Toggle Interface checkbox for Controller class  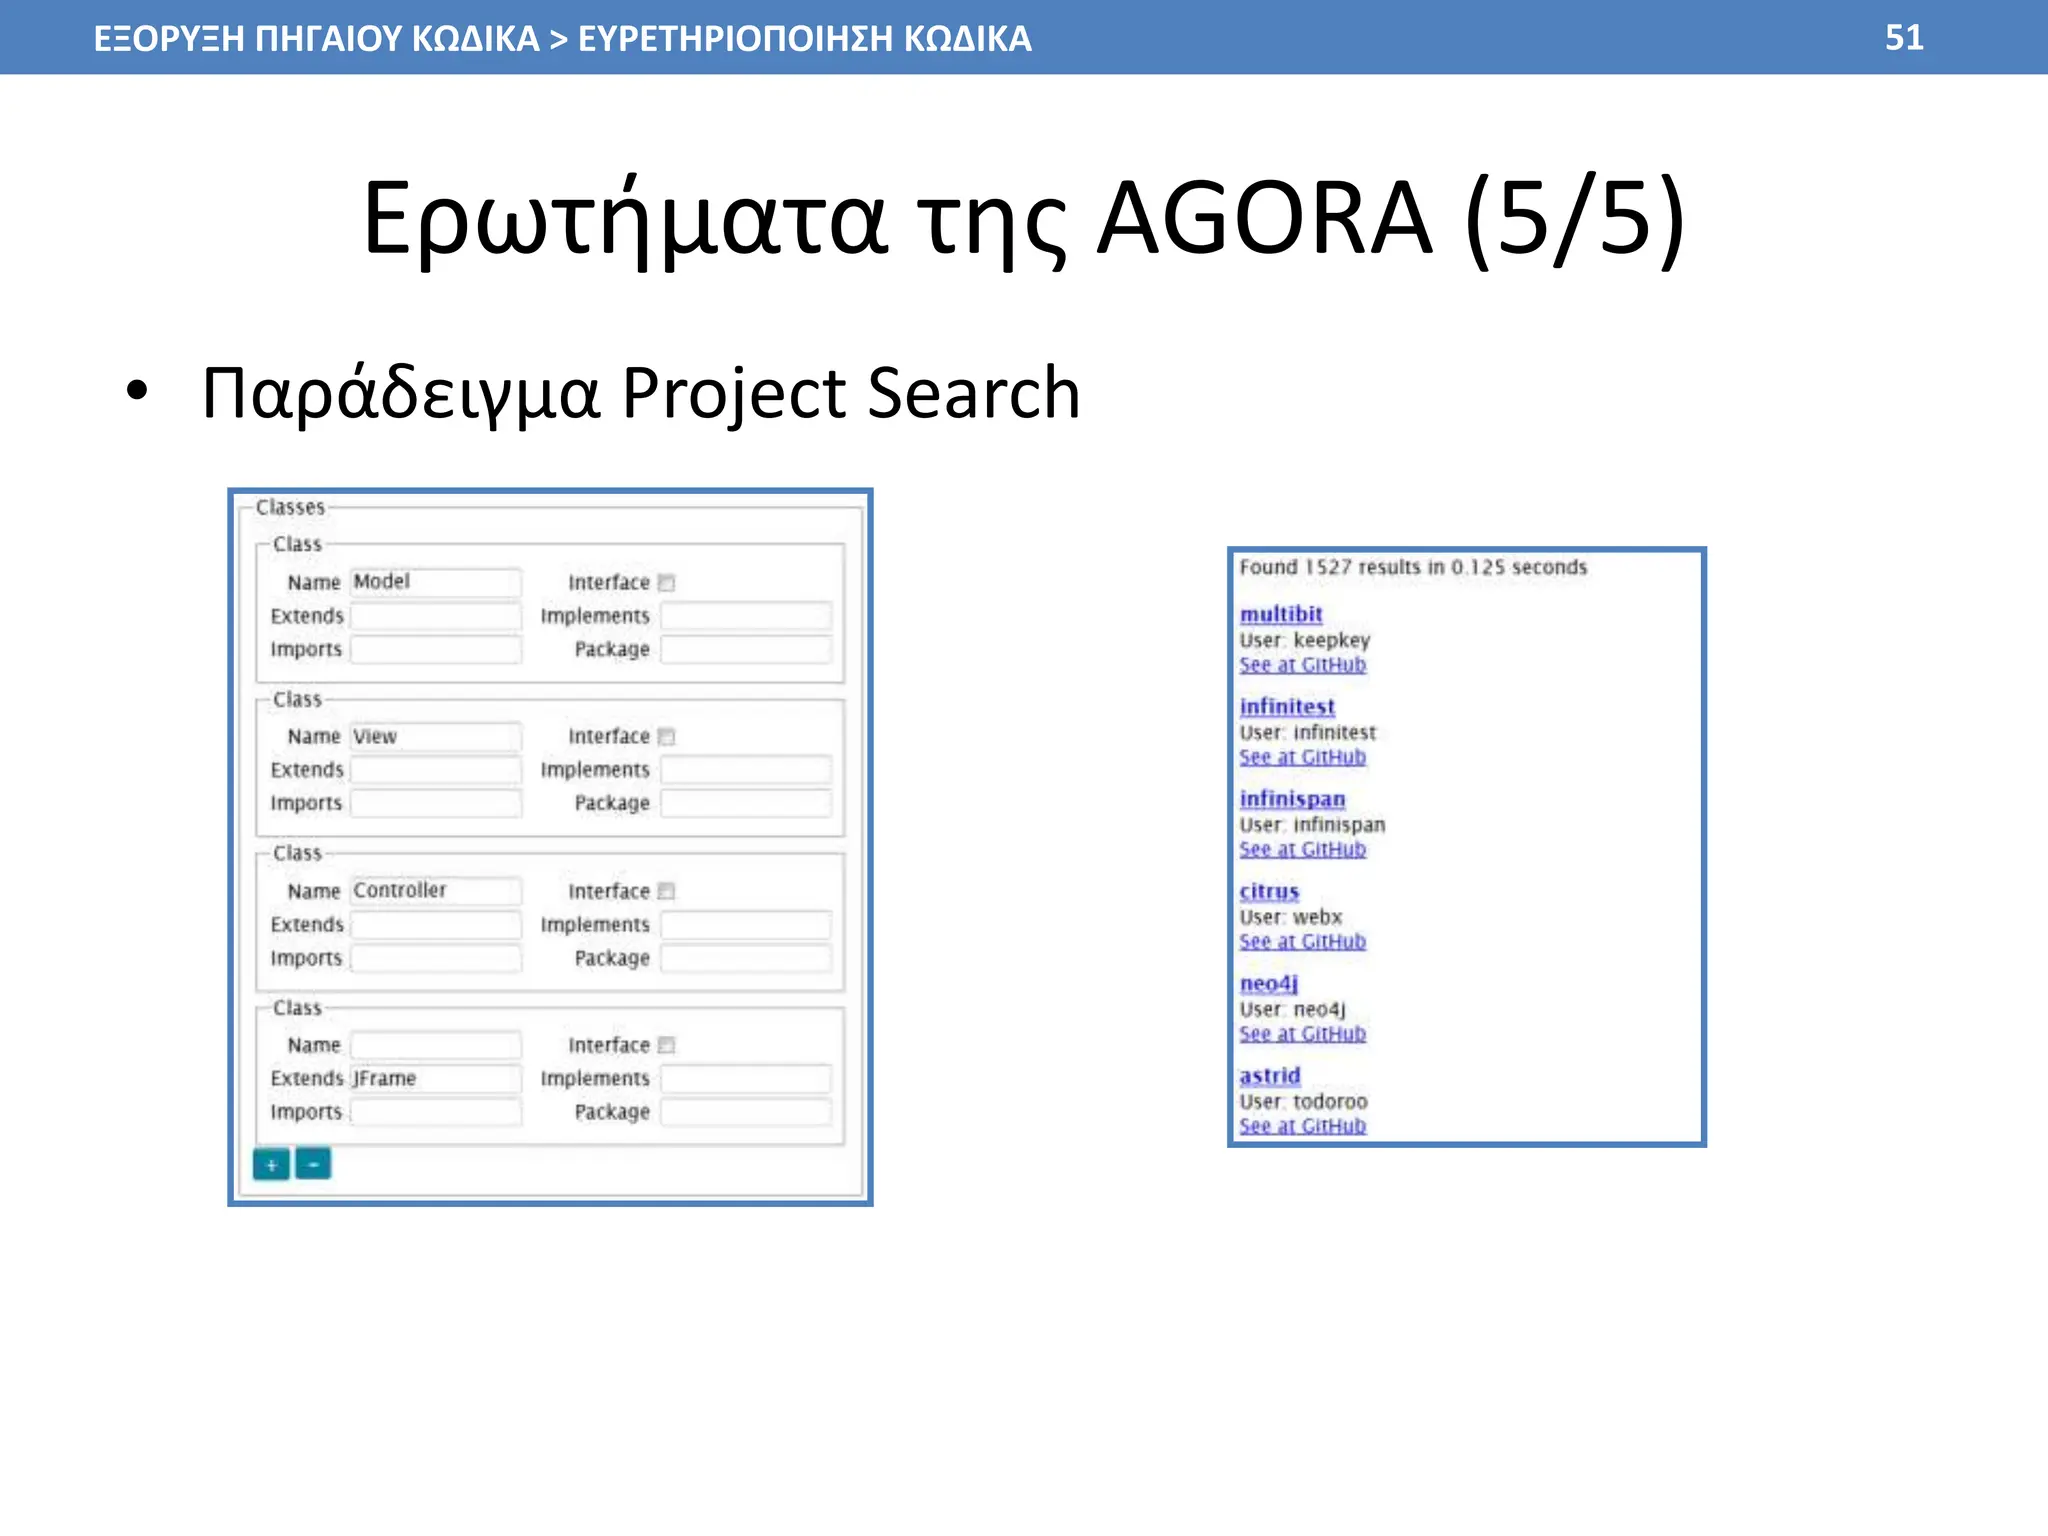click(x=667, y=891)
